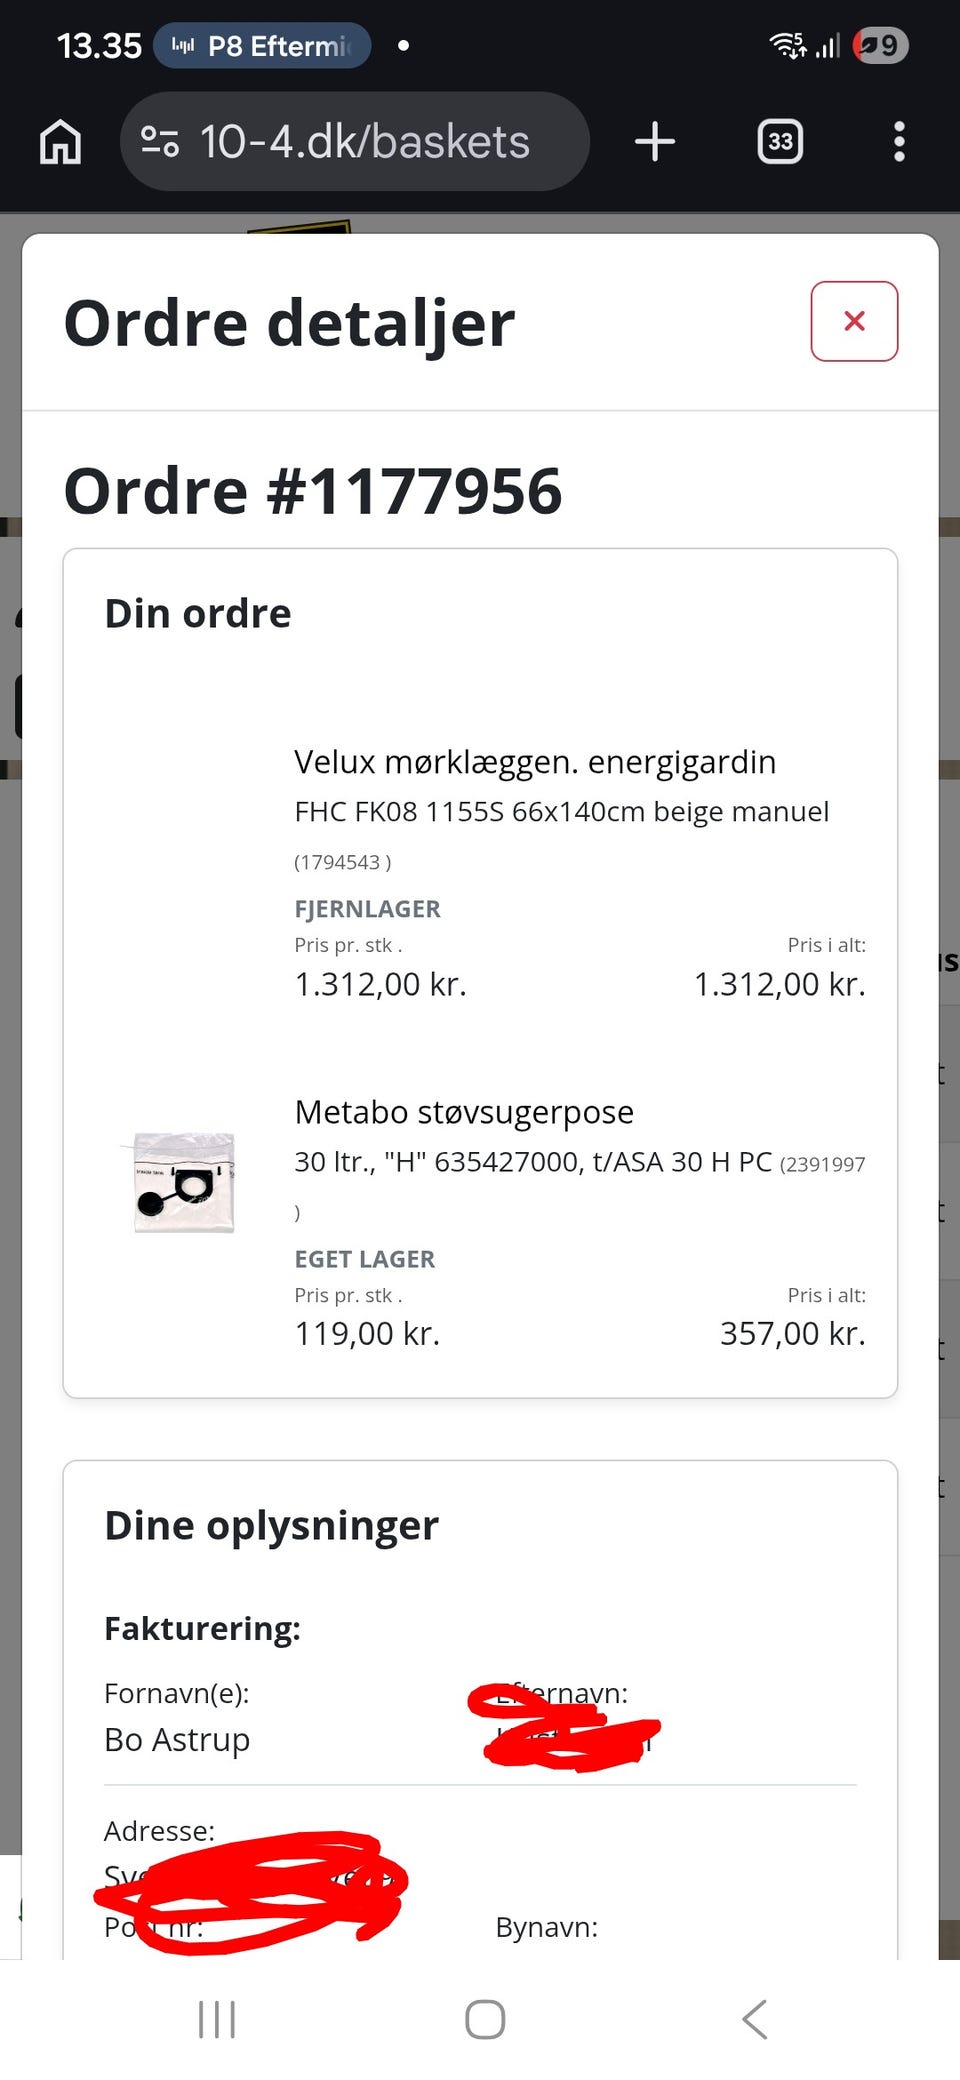Tap the P8 Eftermiddag media chip

pyautogui.click(x=262, y=46)
